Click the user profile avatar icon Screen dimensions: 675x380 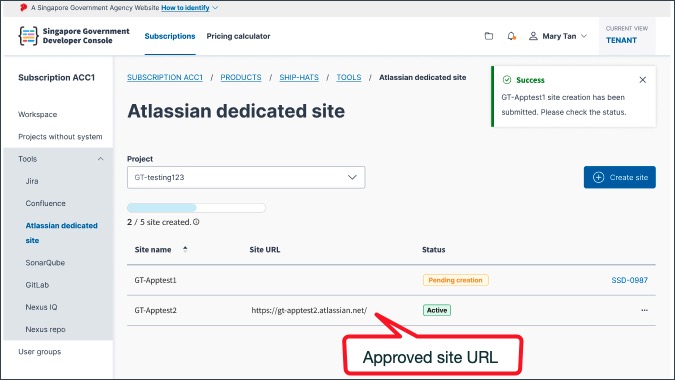coord(533,36)
